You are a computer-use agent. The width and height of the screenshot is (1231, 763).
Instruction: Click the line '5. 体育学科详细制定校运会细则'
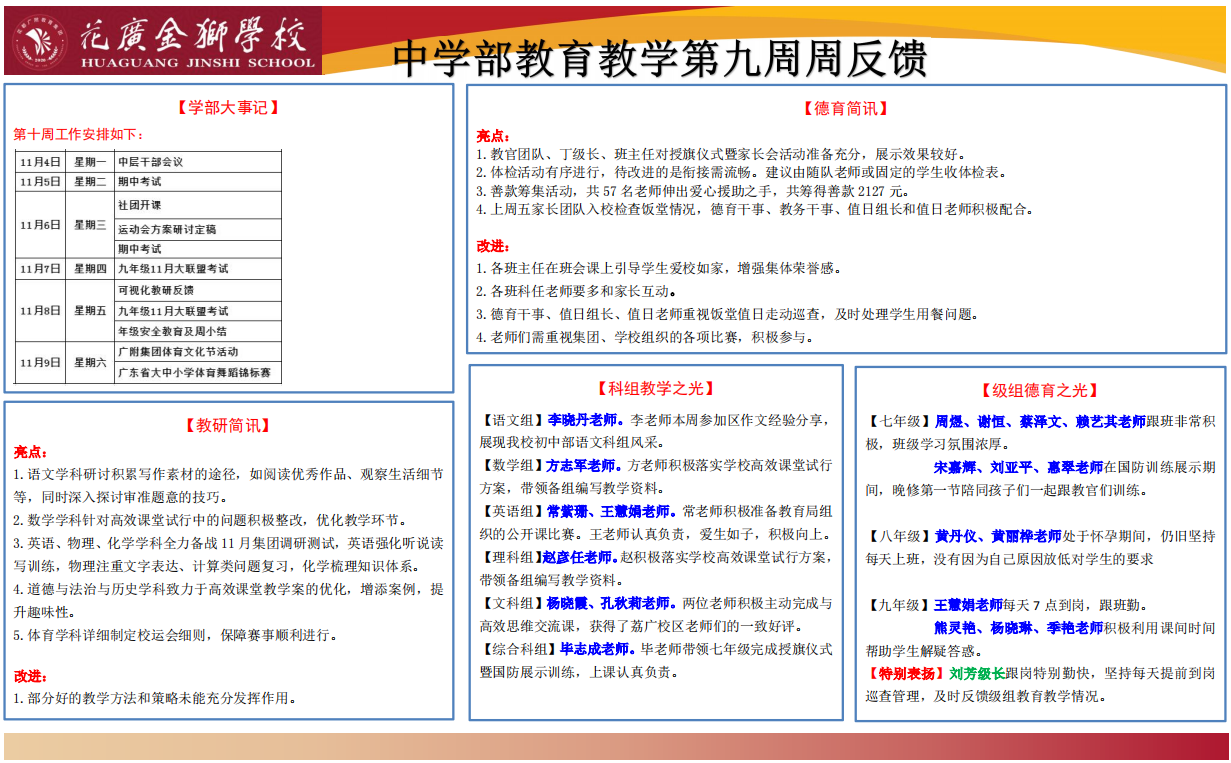pos(176,635)
